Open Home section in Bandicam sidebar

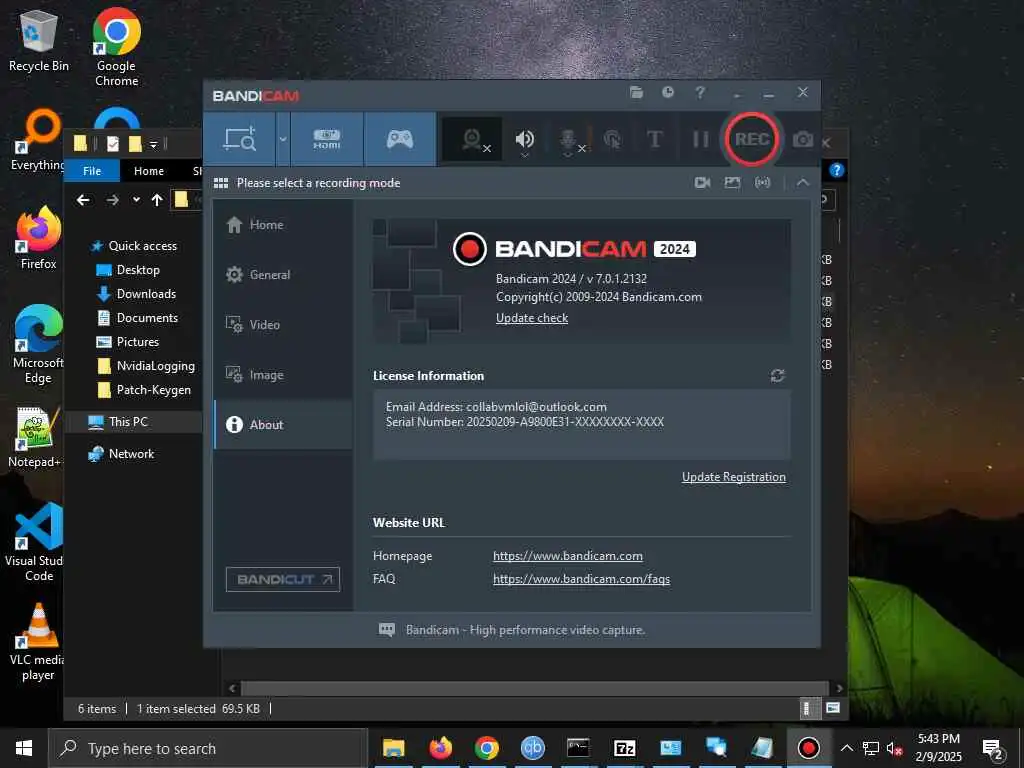tap(283, 225)
